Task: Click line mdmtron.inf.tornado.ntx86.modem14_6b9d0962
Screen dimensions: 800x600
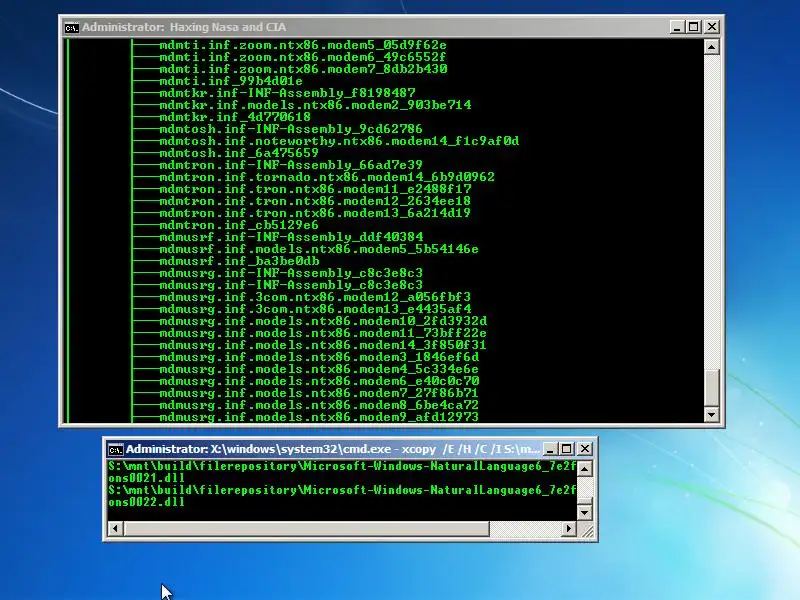Action: coord(327,177)
